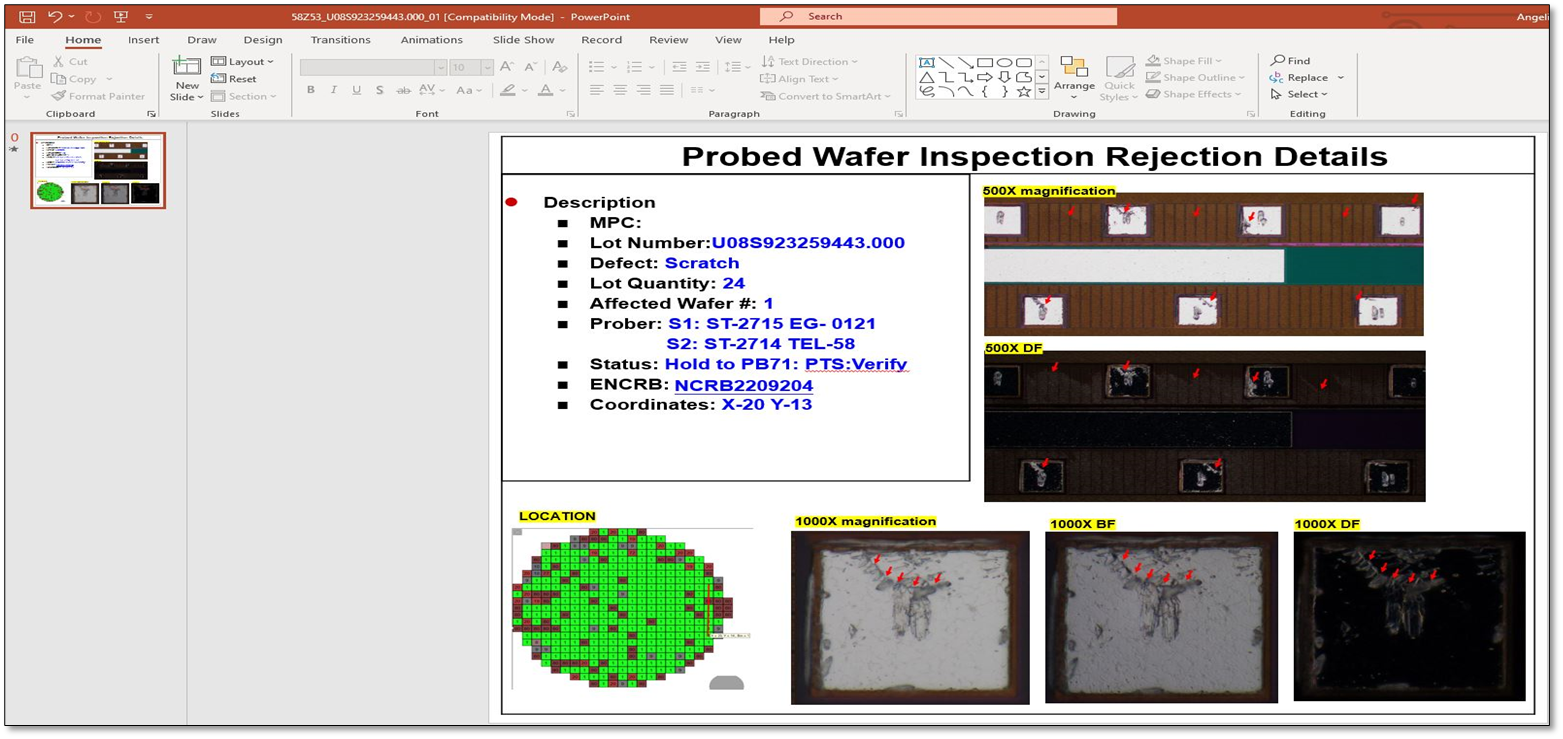Expand the shapes gallery More button
Screen dimensions: 1563x739
(x=1042, y=92)
